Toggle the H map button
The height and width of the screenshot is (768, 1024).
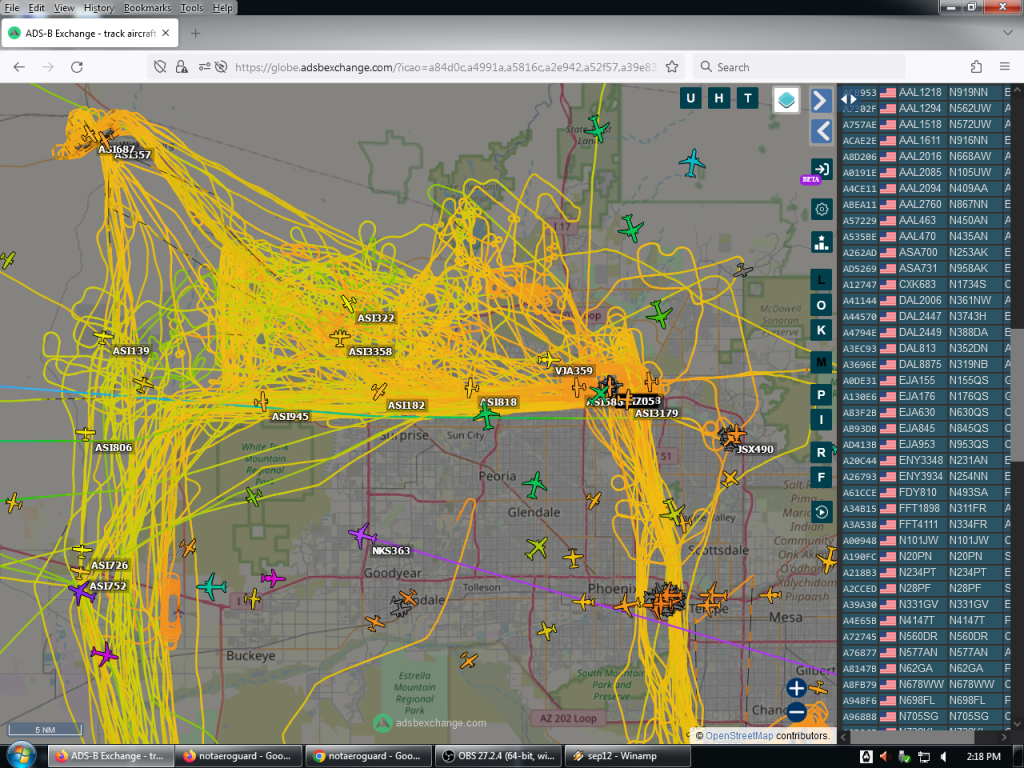click(x=719, y=98)
